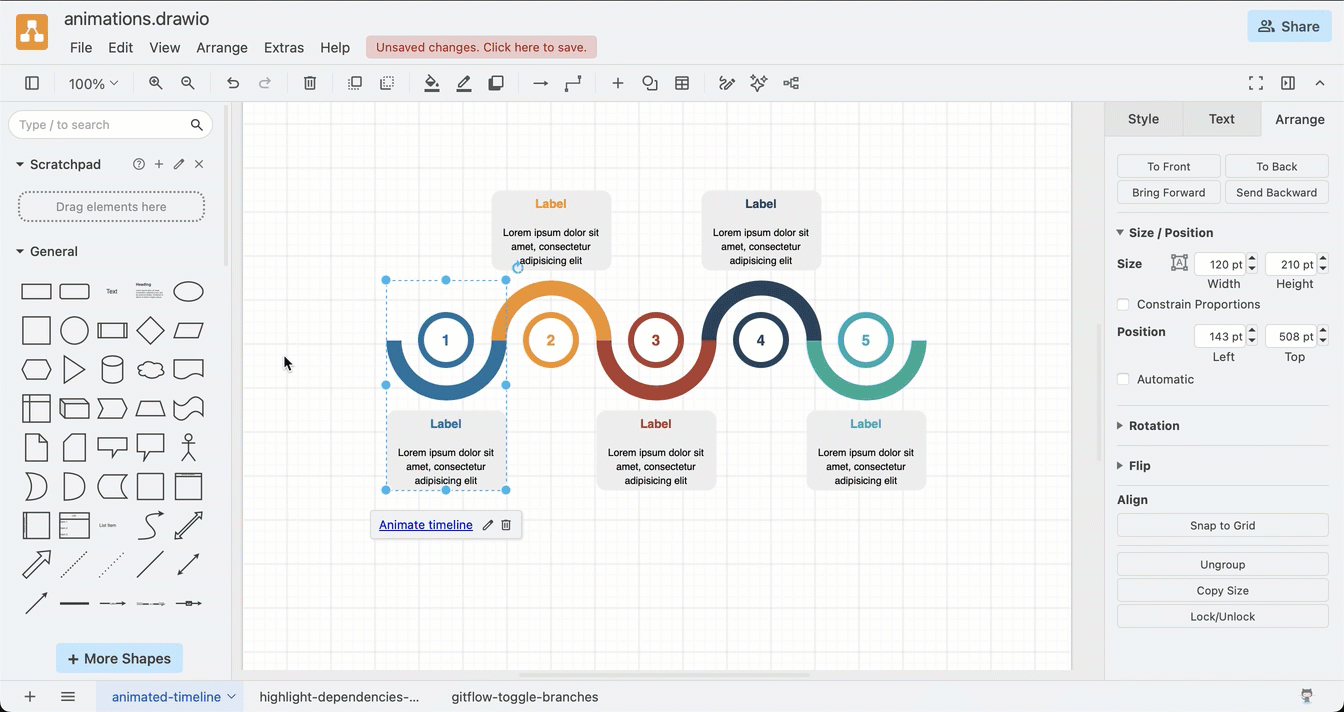Viewport: 1344px width, 712px height.
Task: Add scratchpad item with plus icon
Action: [x=159, y=164]
